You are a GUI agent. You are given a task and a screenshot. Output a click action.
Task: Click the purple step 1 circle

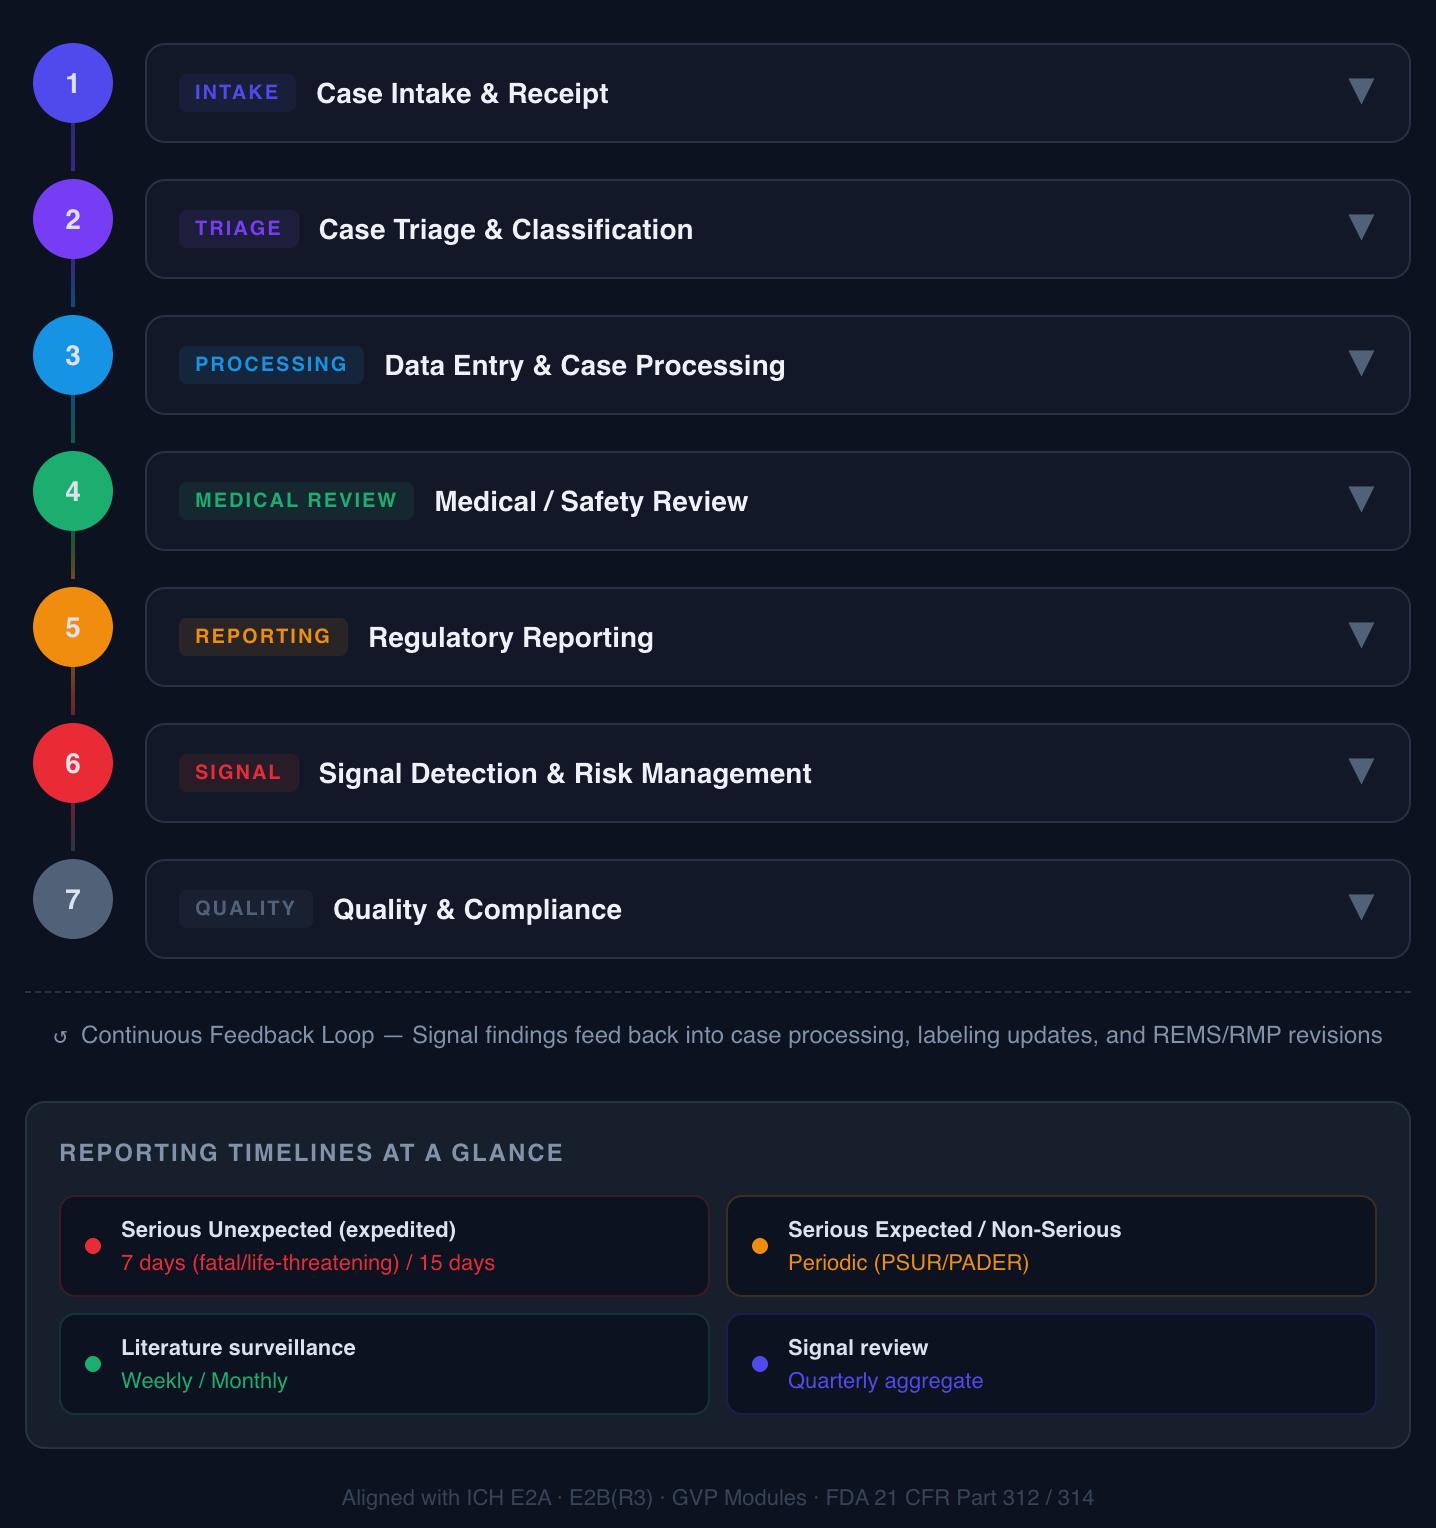73,83
